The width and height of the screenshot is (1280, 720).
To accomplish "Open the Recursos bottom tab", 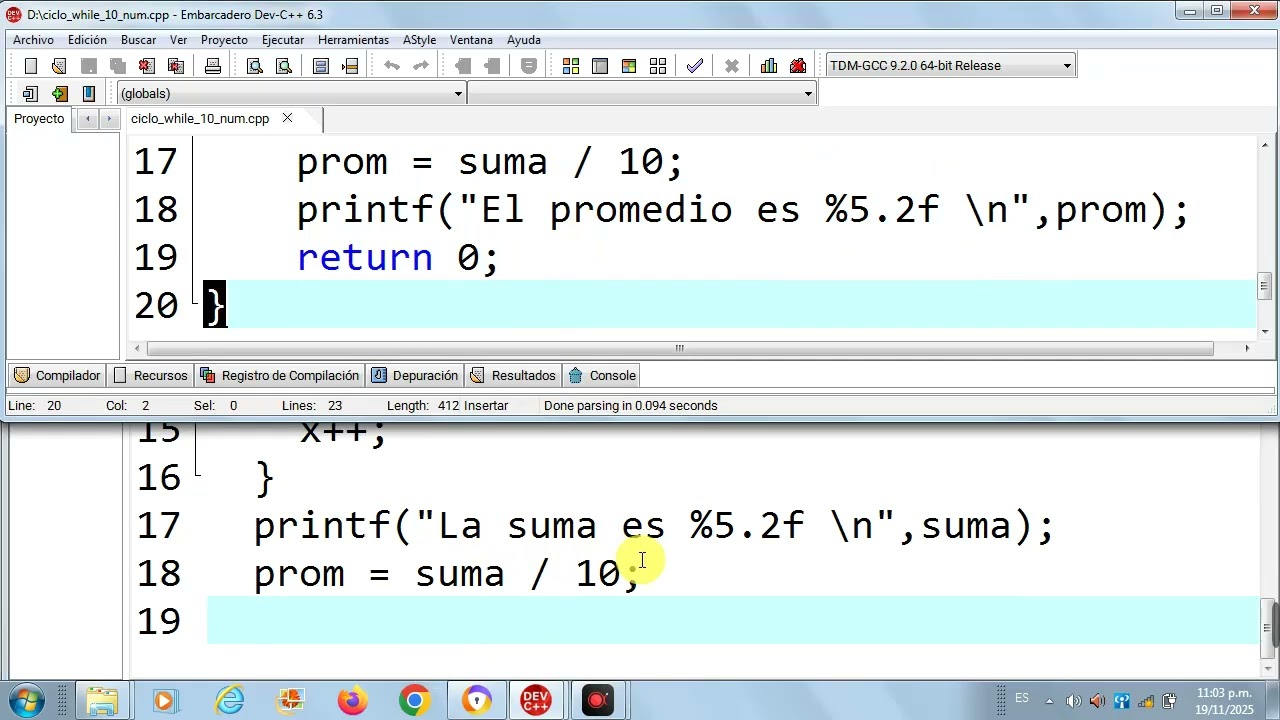I will (x=150, y=376).
